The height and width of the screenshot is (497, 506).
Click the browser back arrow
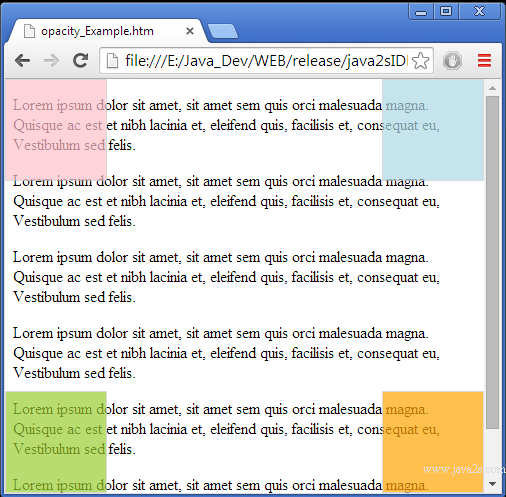[23, 61]
